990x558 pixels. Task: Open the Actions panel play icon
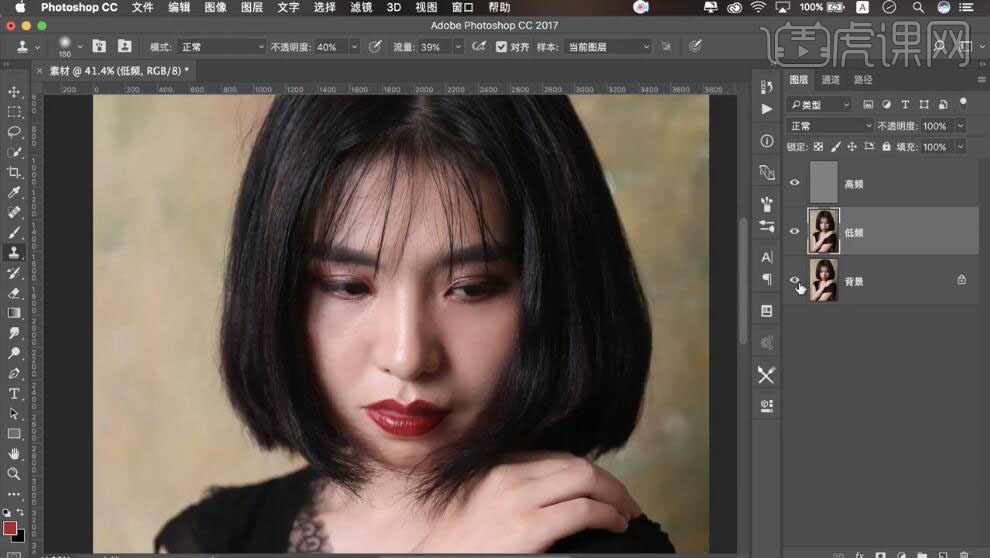[x=767, y=109]
